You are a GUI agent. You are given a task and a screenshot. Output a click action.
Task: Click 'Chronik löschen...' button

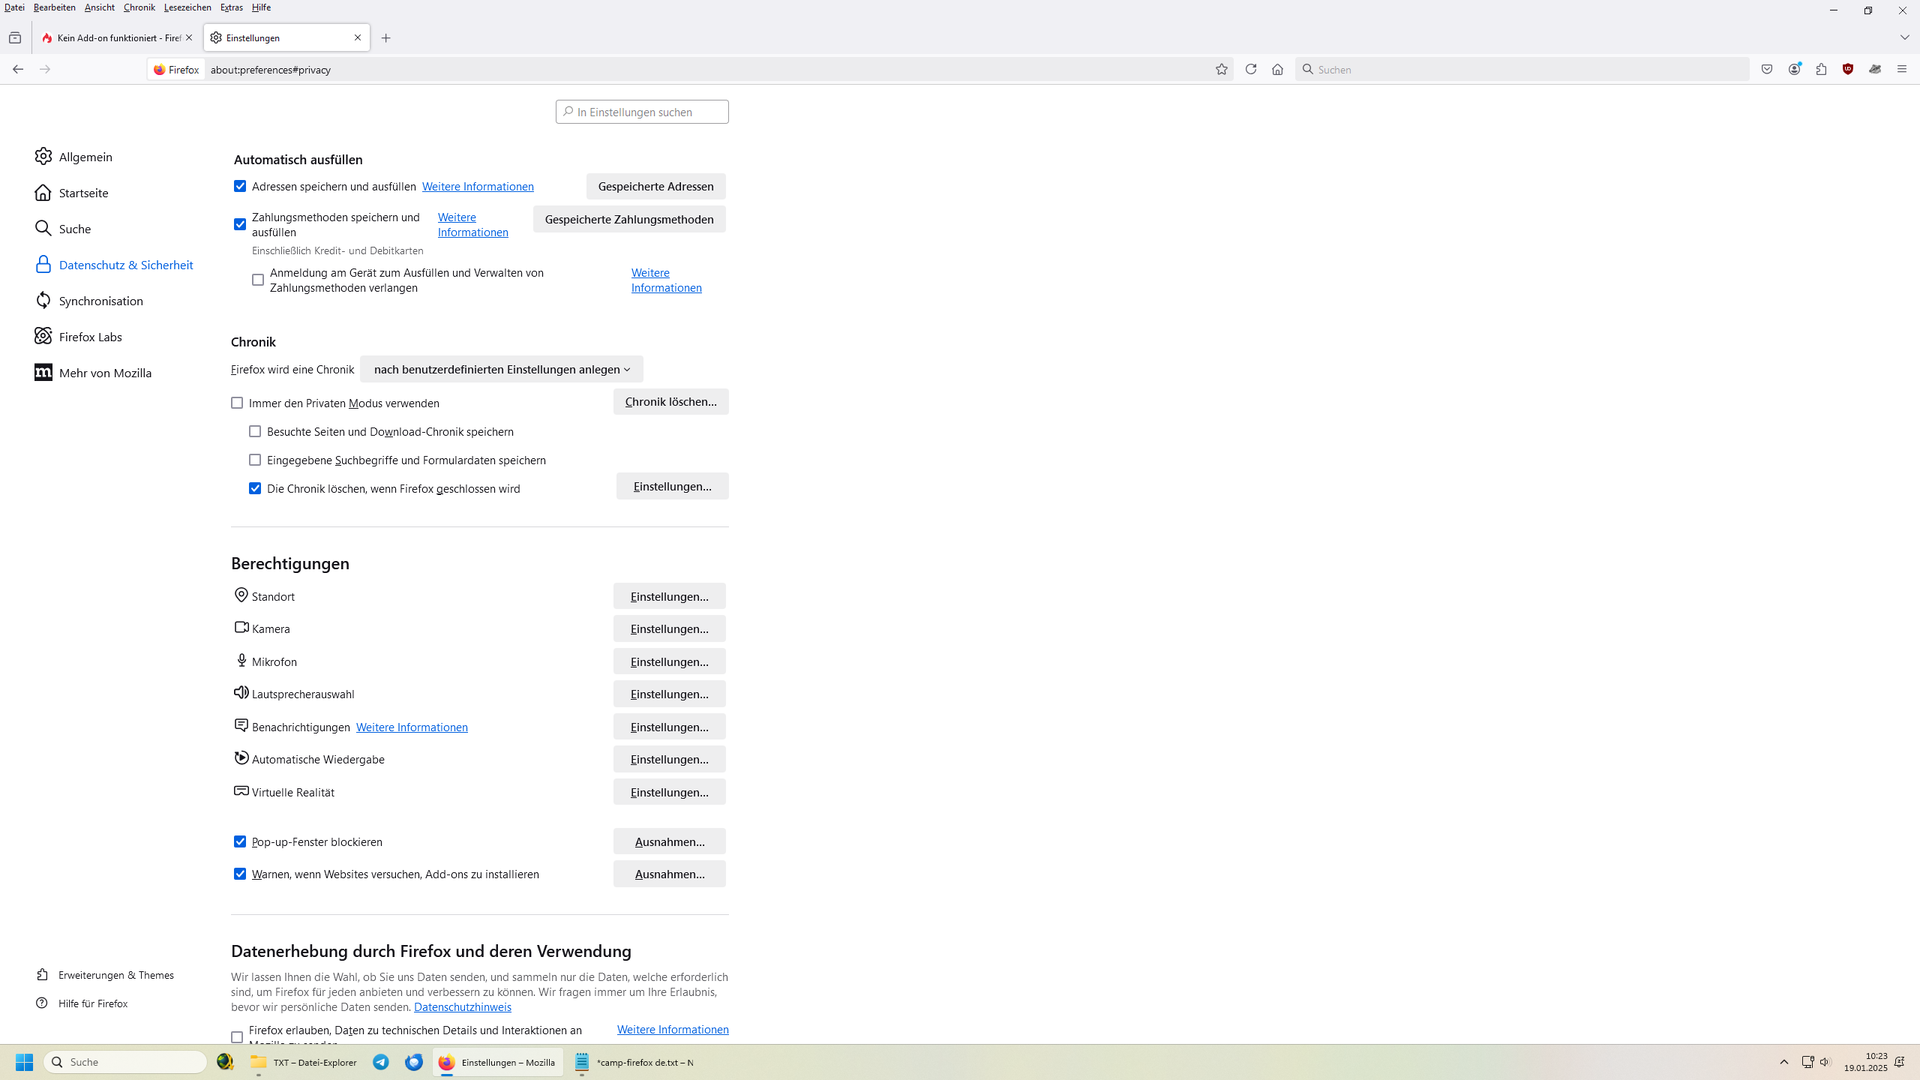[x=670, y=402]
